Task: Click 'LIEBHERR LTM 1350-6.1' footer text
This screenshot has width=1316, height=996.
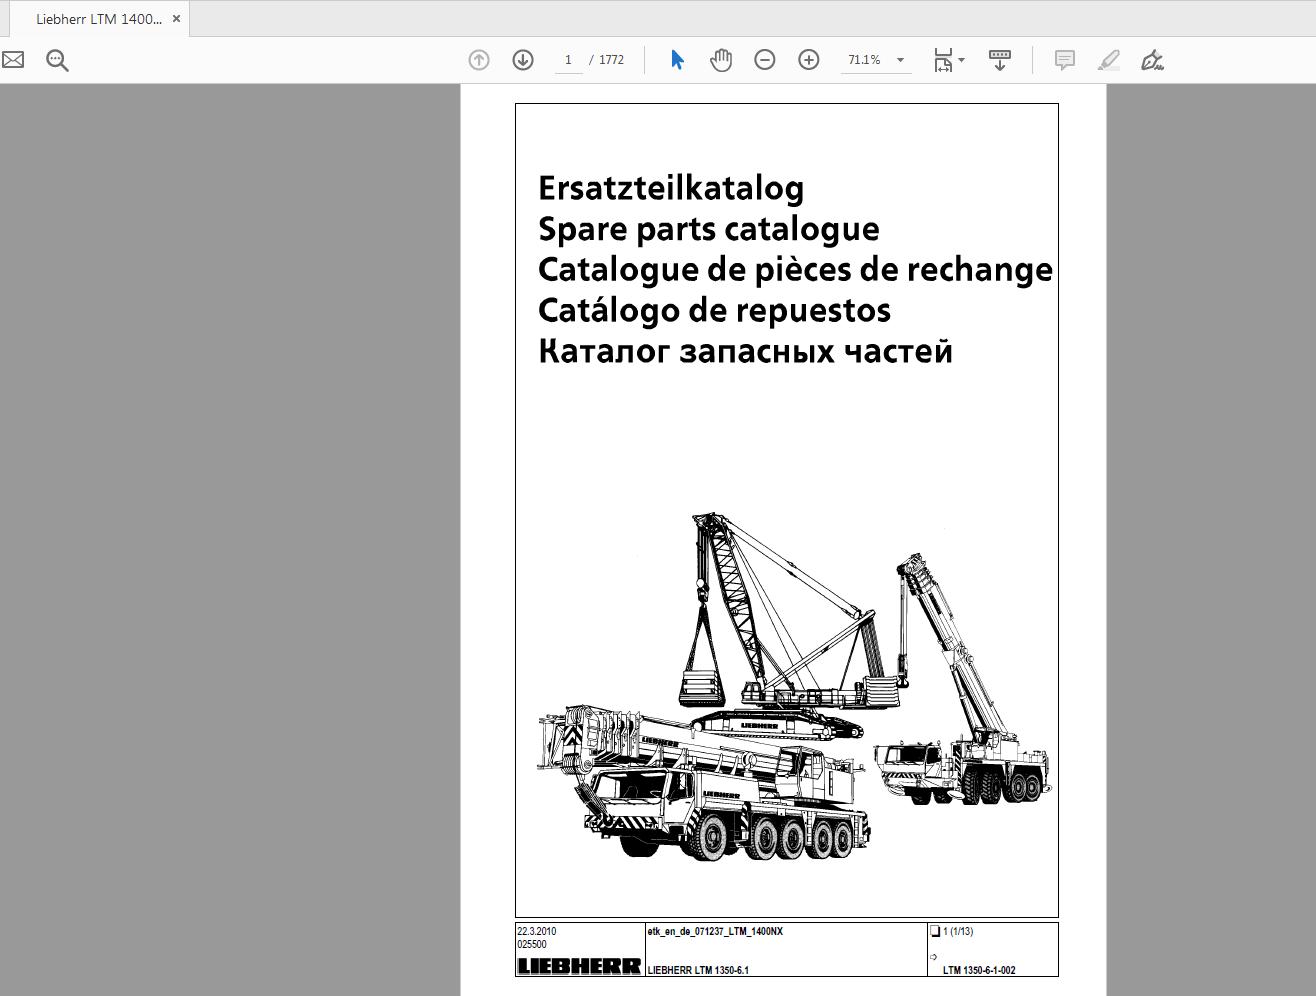Action: coord(698,970)
